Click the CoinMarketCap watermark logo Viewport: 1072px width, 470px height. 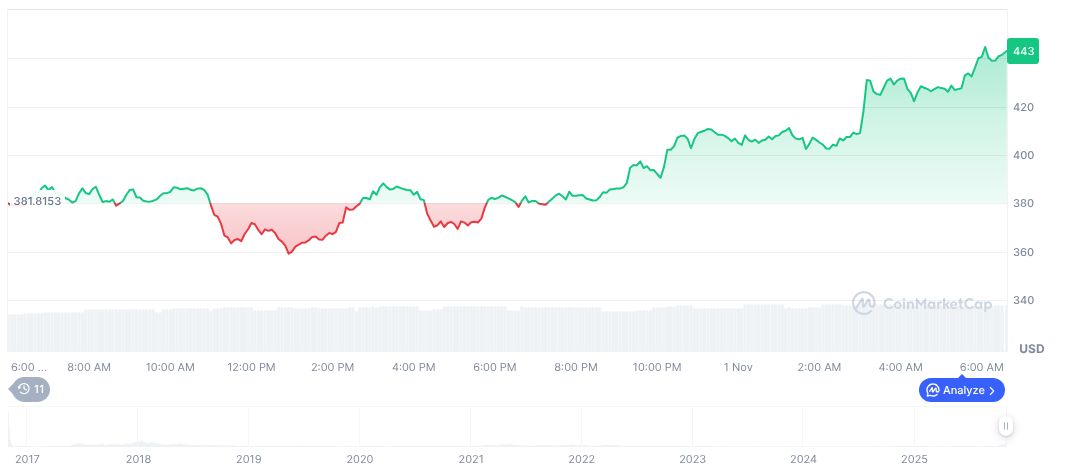tap(922, 303)
